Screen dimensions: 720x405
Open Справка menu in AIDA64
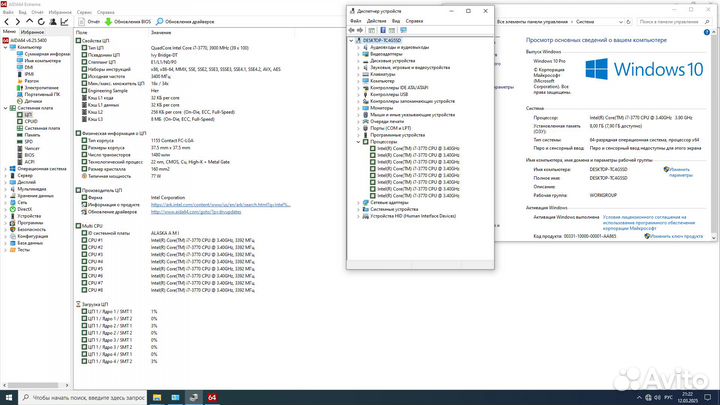coord(106,12)
